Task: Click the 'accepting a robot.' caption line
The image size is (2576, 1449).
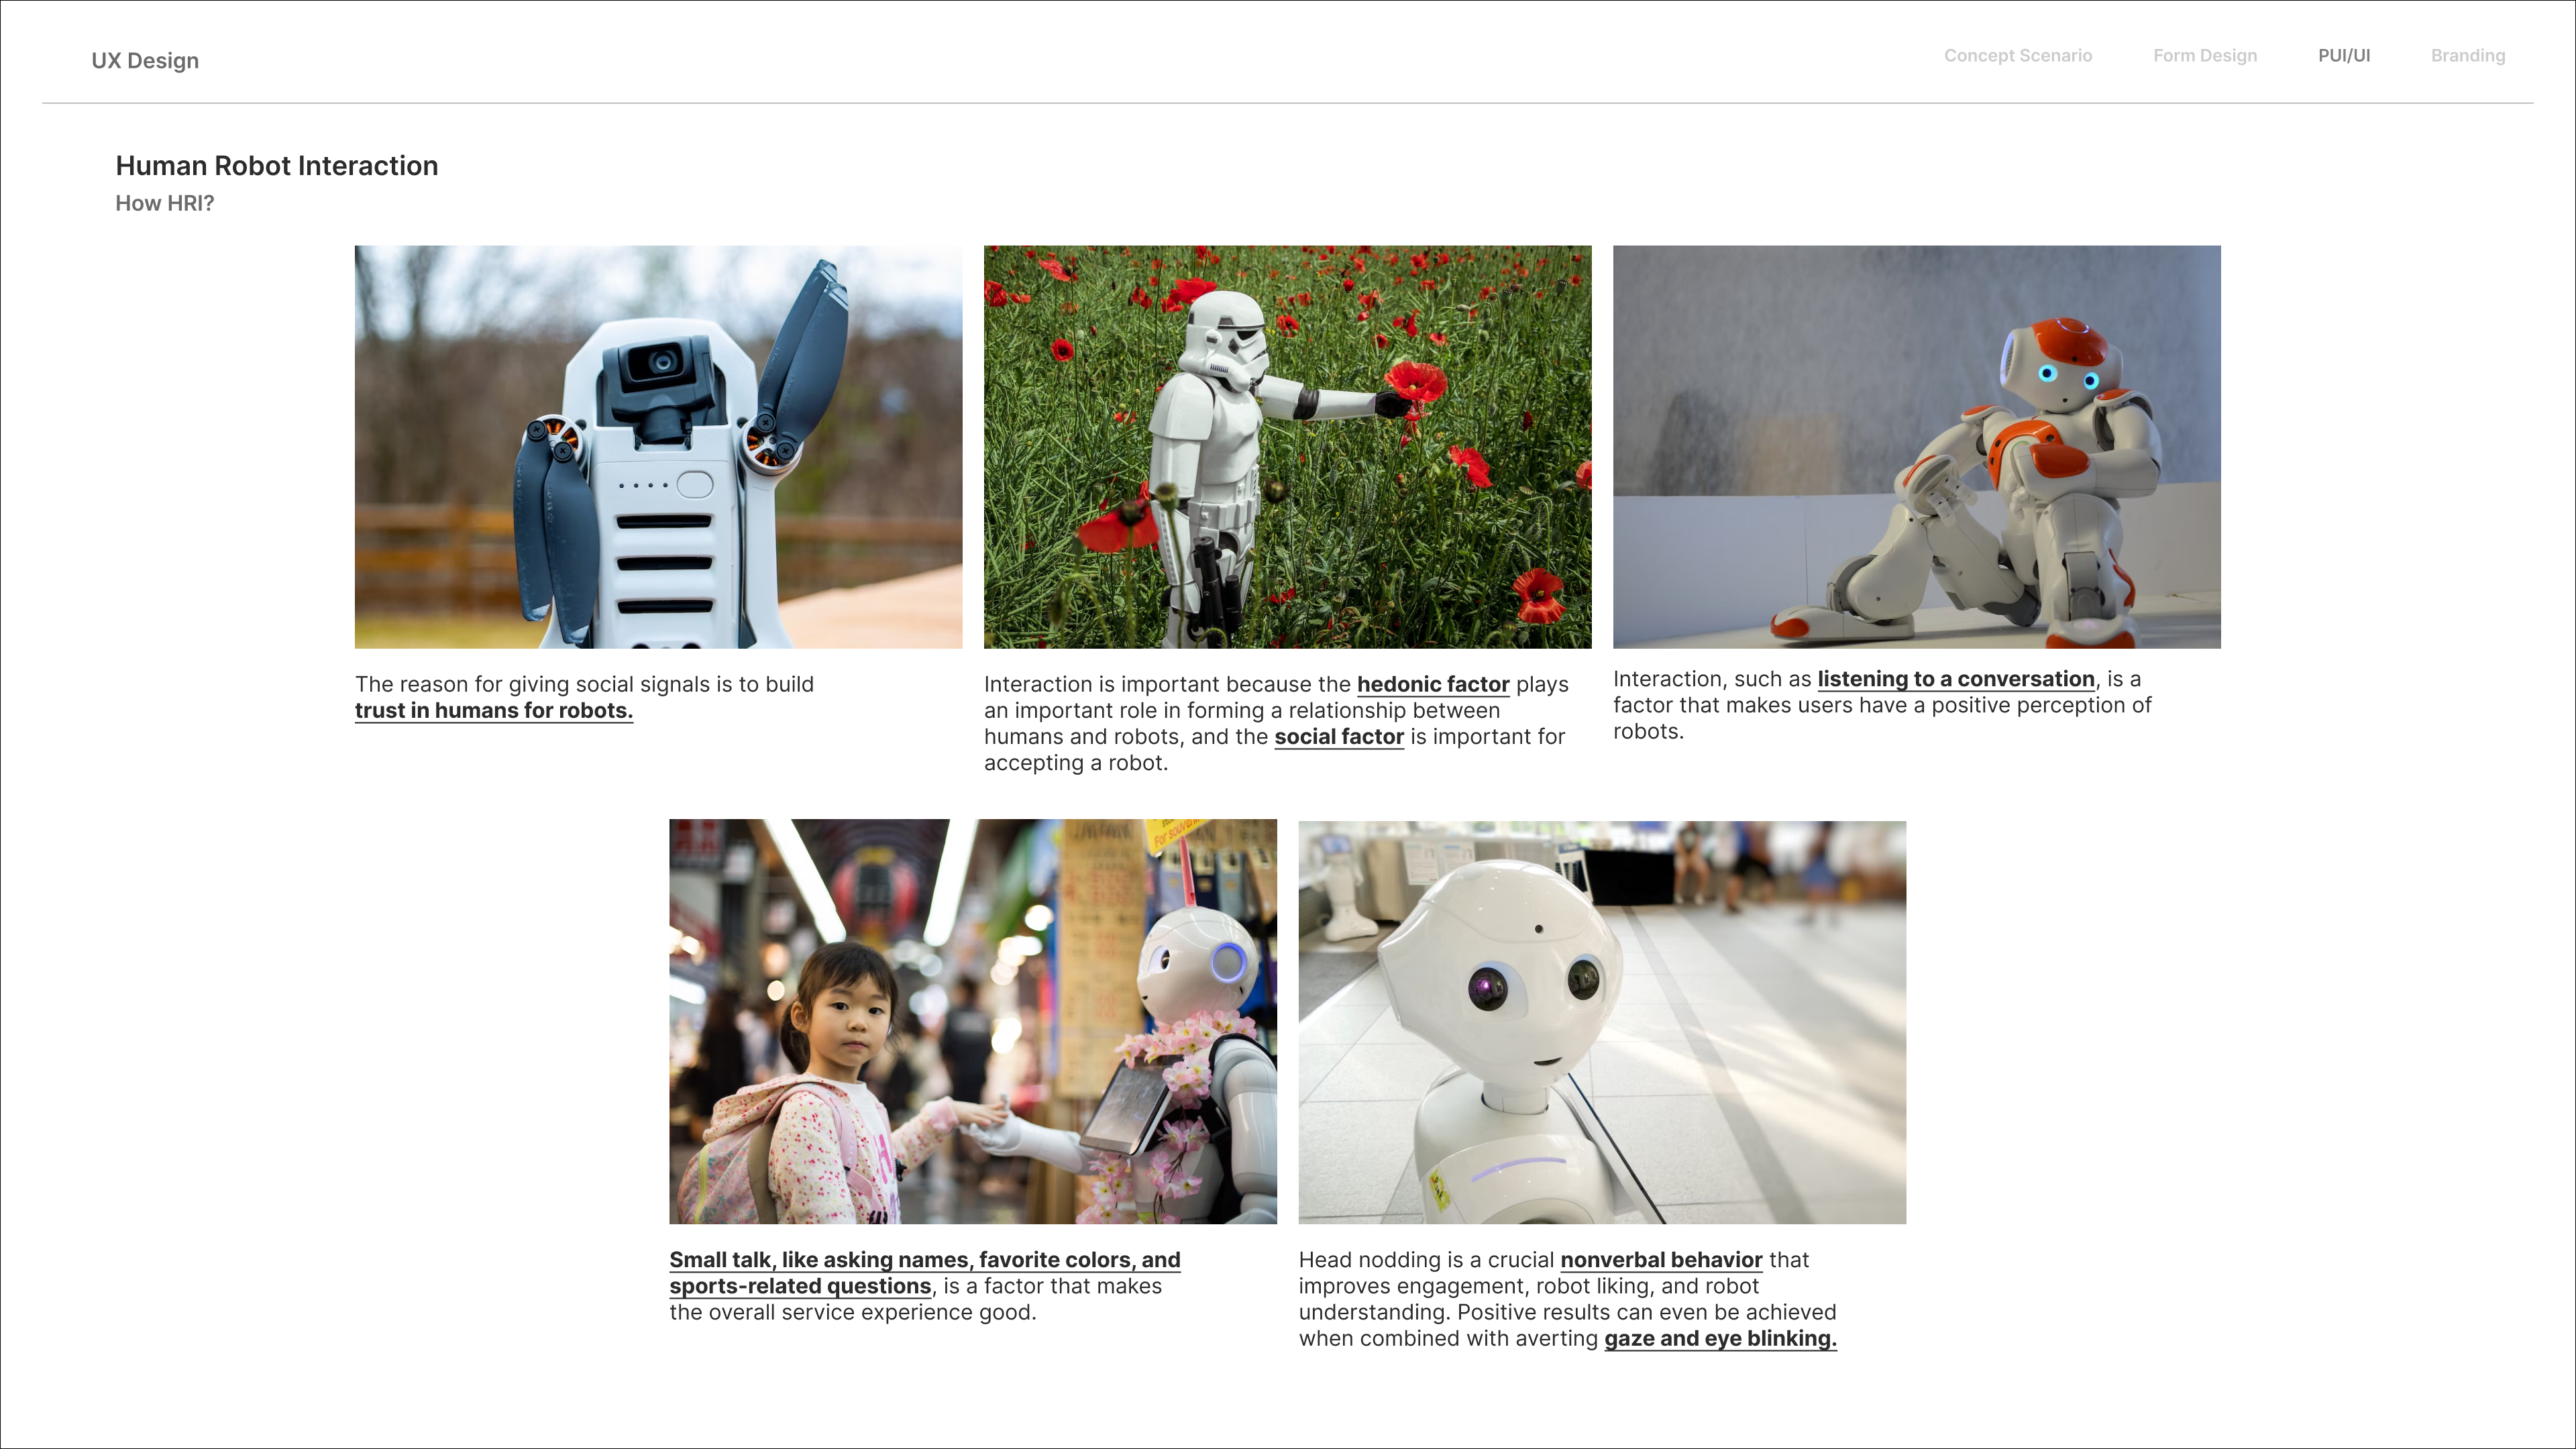Action: point(1076,763)
